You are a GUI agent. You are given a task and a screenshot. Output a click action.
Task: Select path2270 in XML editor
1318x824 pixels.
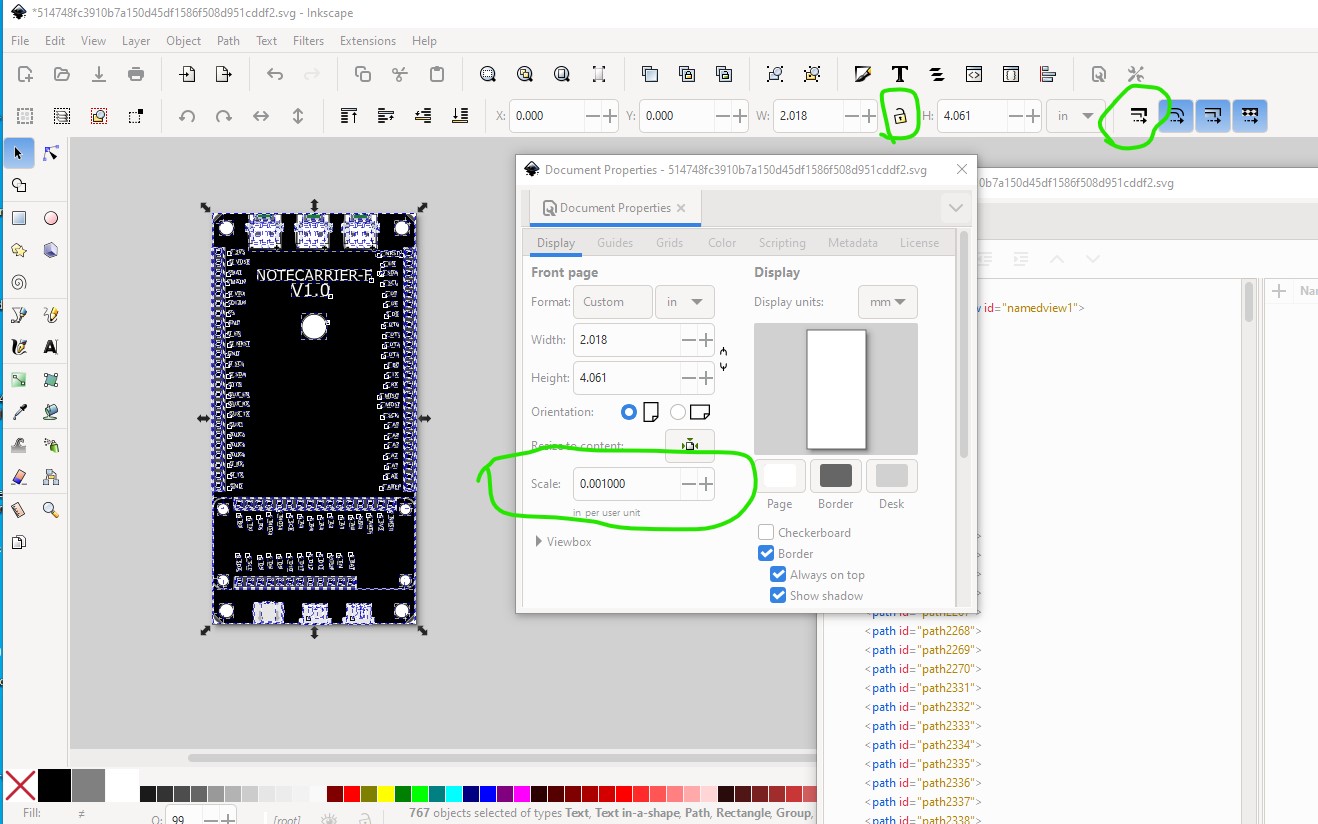click(923, 669)
